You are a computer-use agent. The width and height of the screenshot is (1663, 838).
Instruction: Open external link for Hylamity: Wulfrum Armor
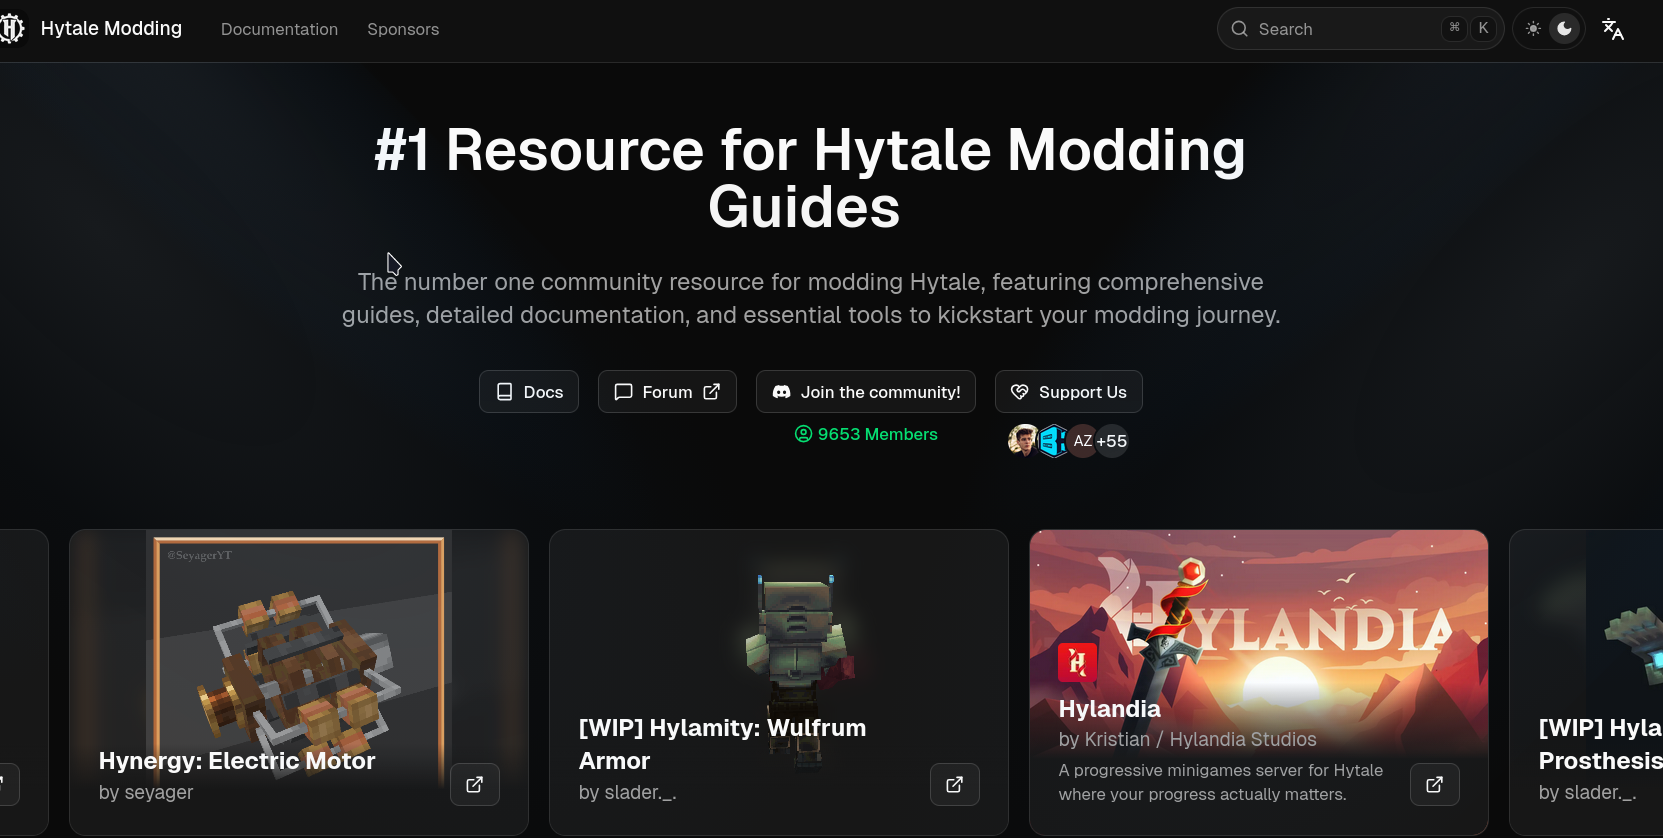tap(955, 785)
